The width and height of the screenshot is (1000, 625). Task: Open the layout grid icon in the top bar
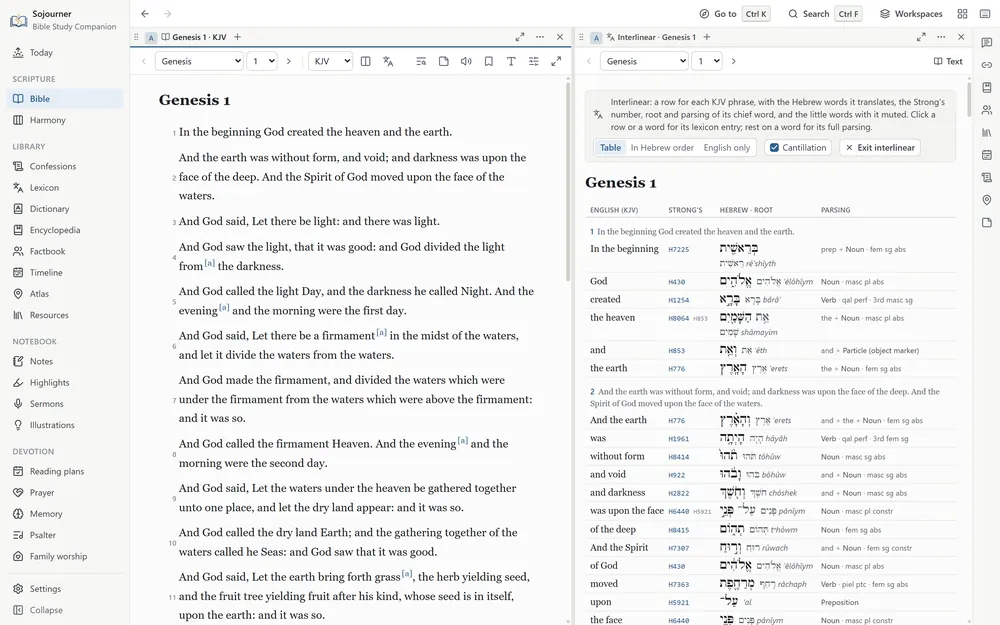(x=962, y=13)
